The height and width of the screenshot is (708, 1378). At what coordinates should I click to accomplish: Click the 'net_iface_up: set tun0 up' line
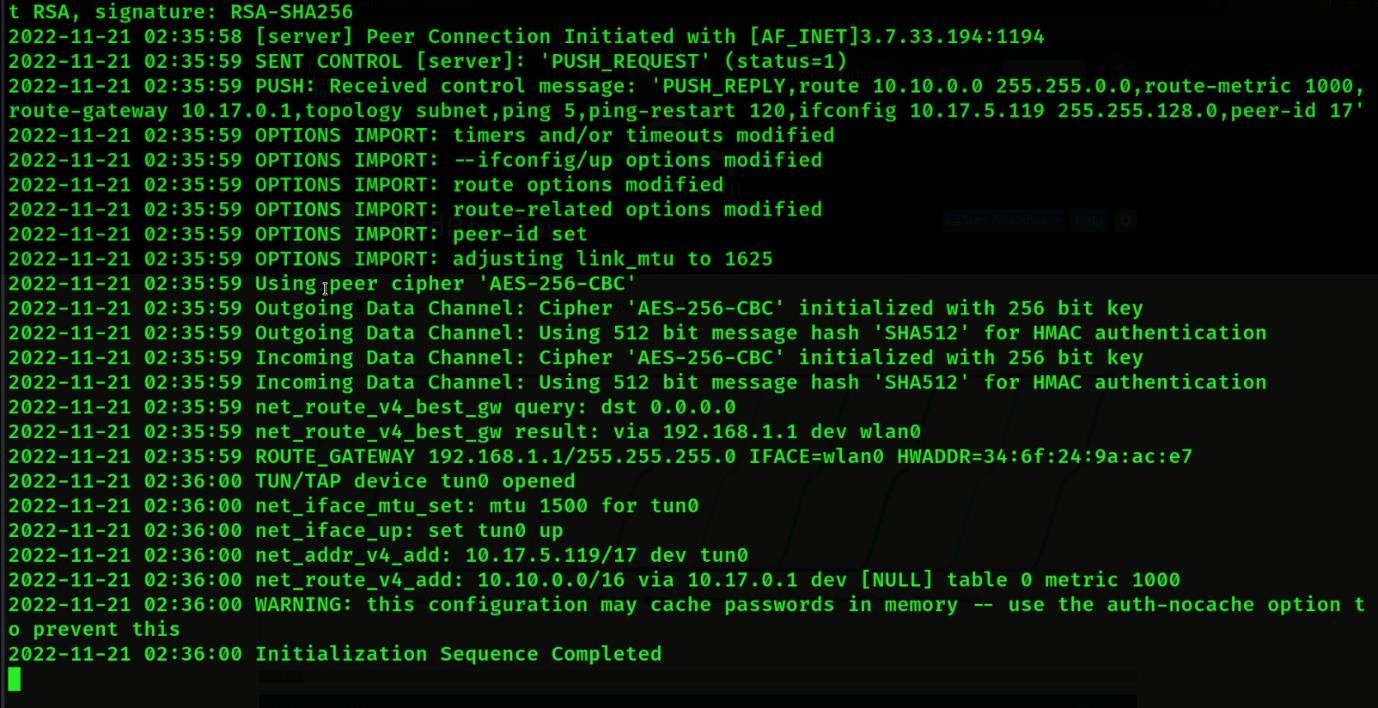click(409, 530)
